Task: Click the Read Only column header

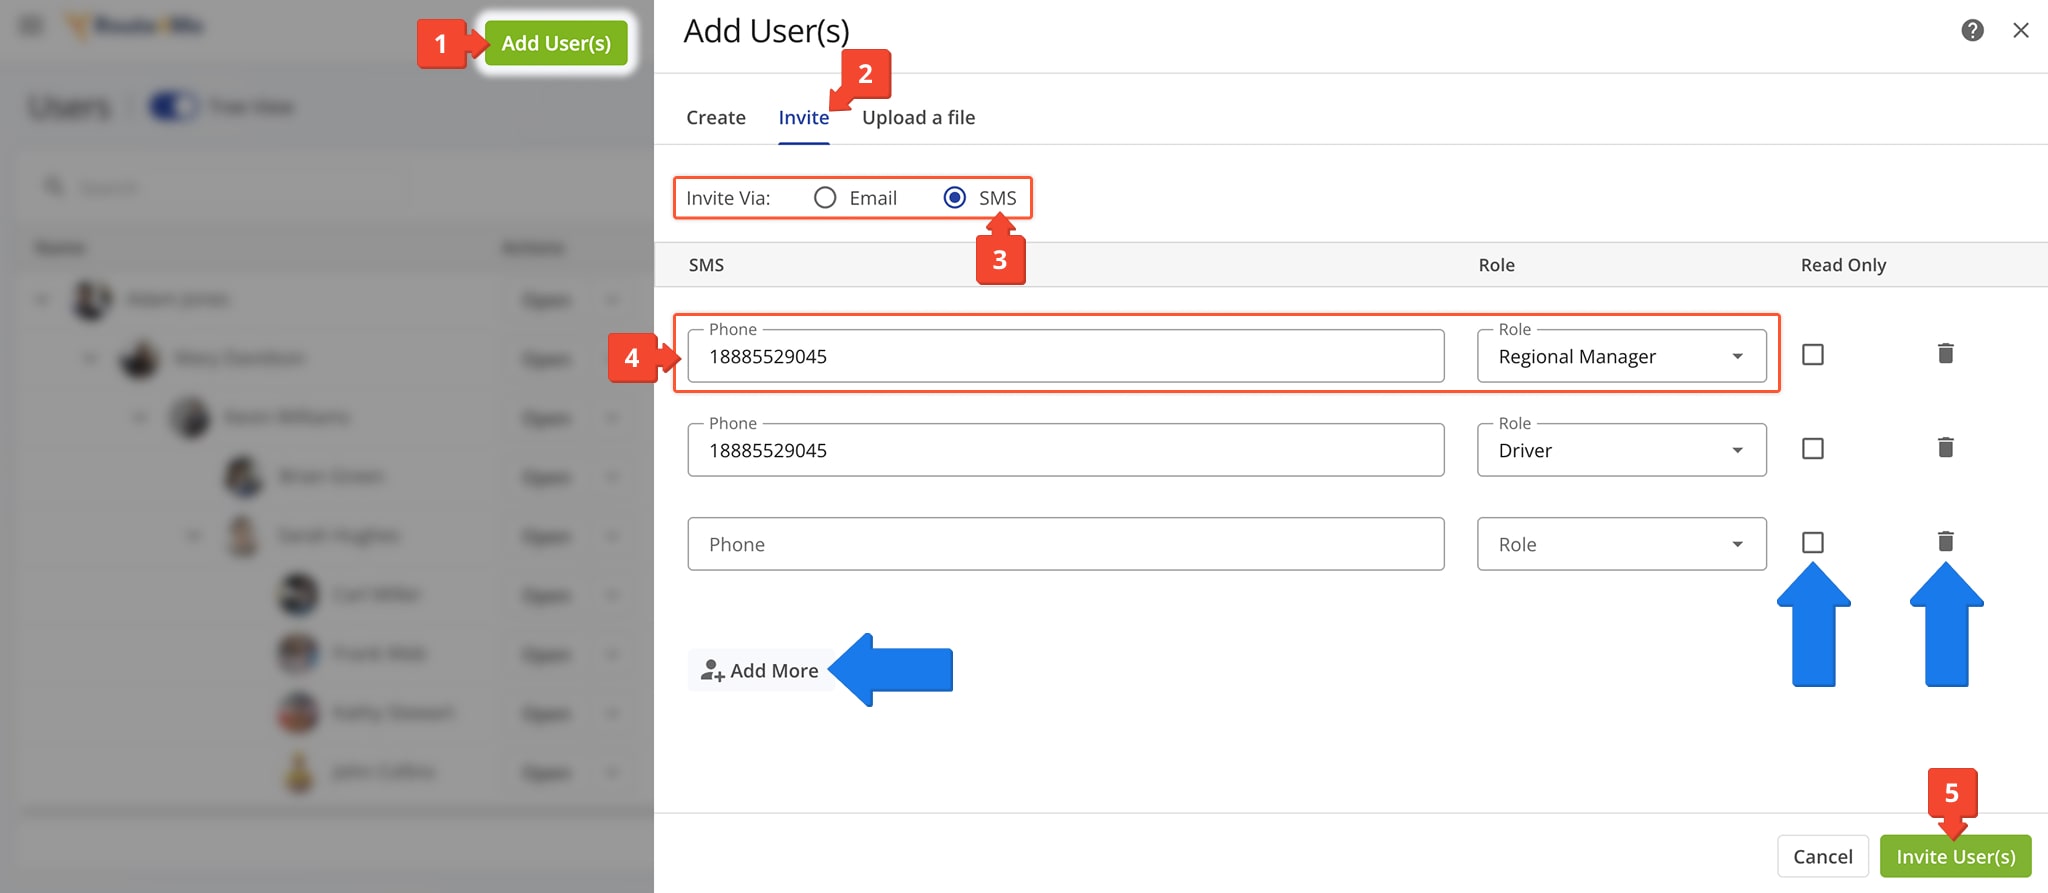Action: tap(1843, 265)
